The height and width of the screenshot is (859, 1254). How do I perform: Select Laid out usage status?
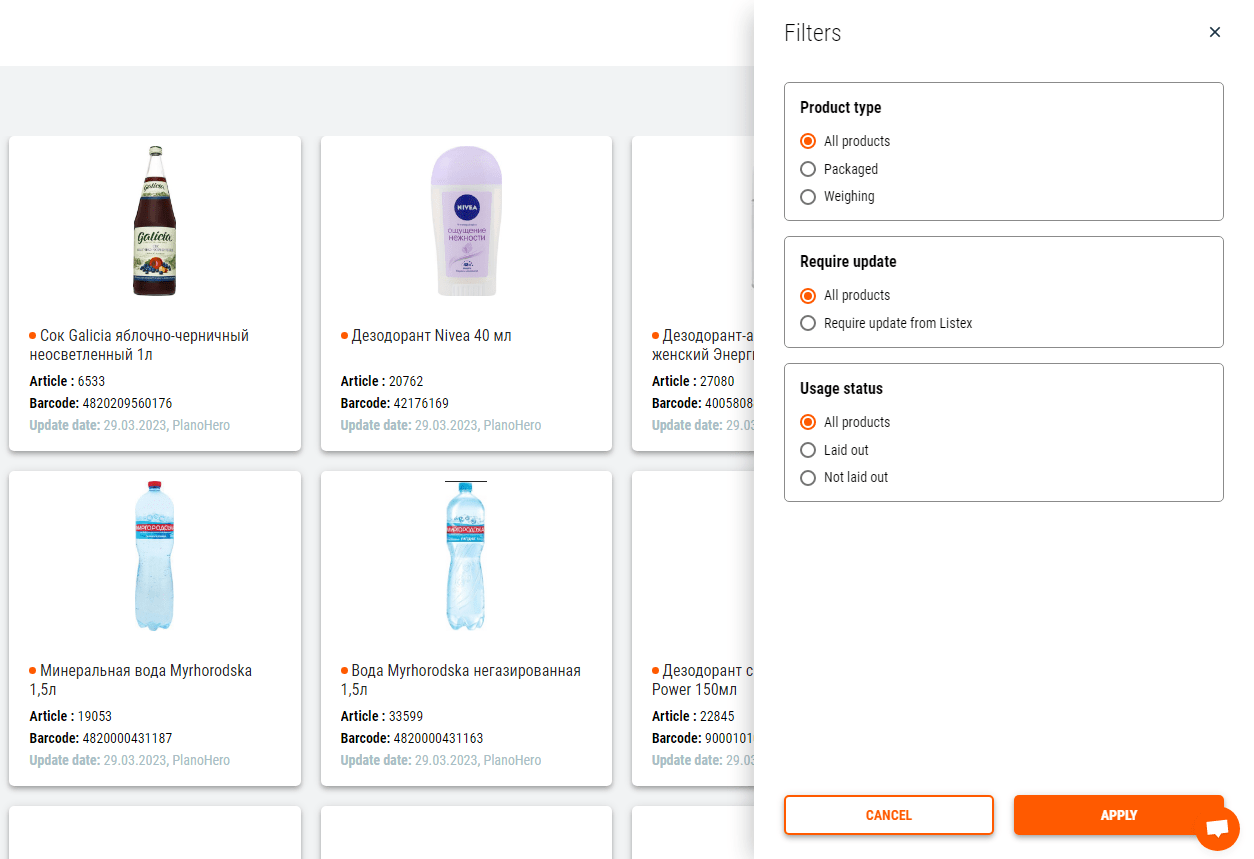[807, 450]
